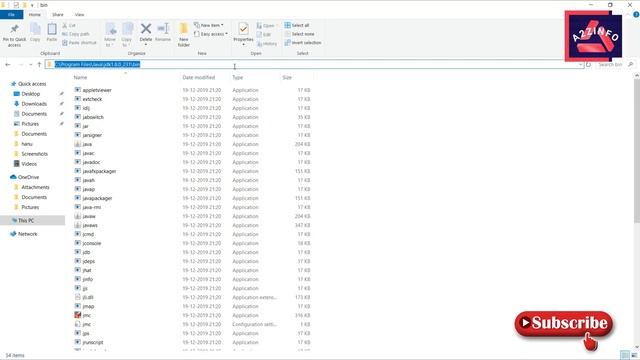Click the Edit command in Open group

pyautogui.click(x=264, y=34)
